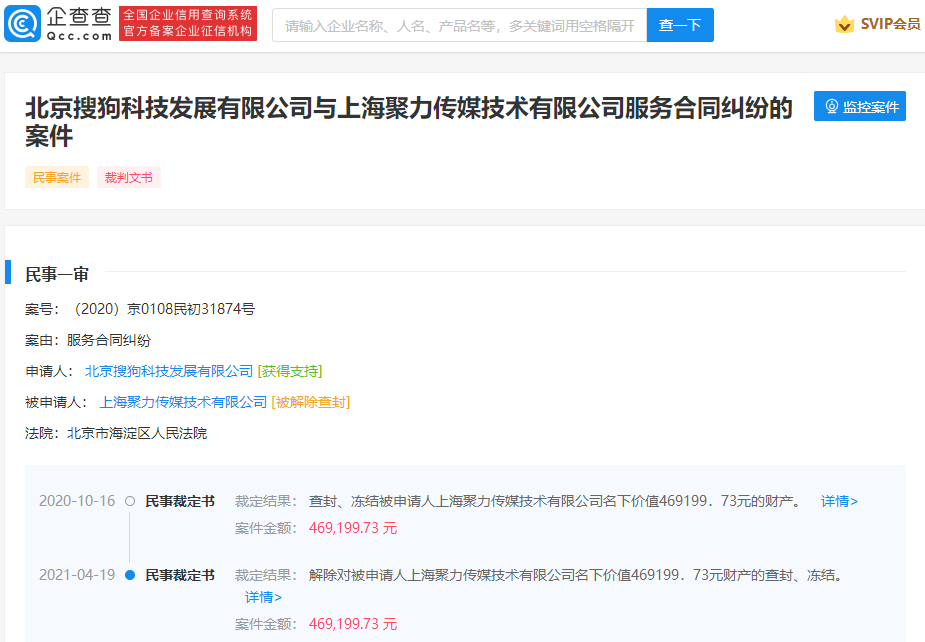Open respondent 上海聚力传媒技术有限公司 link

tap(183, 402)
